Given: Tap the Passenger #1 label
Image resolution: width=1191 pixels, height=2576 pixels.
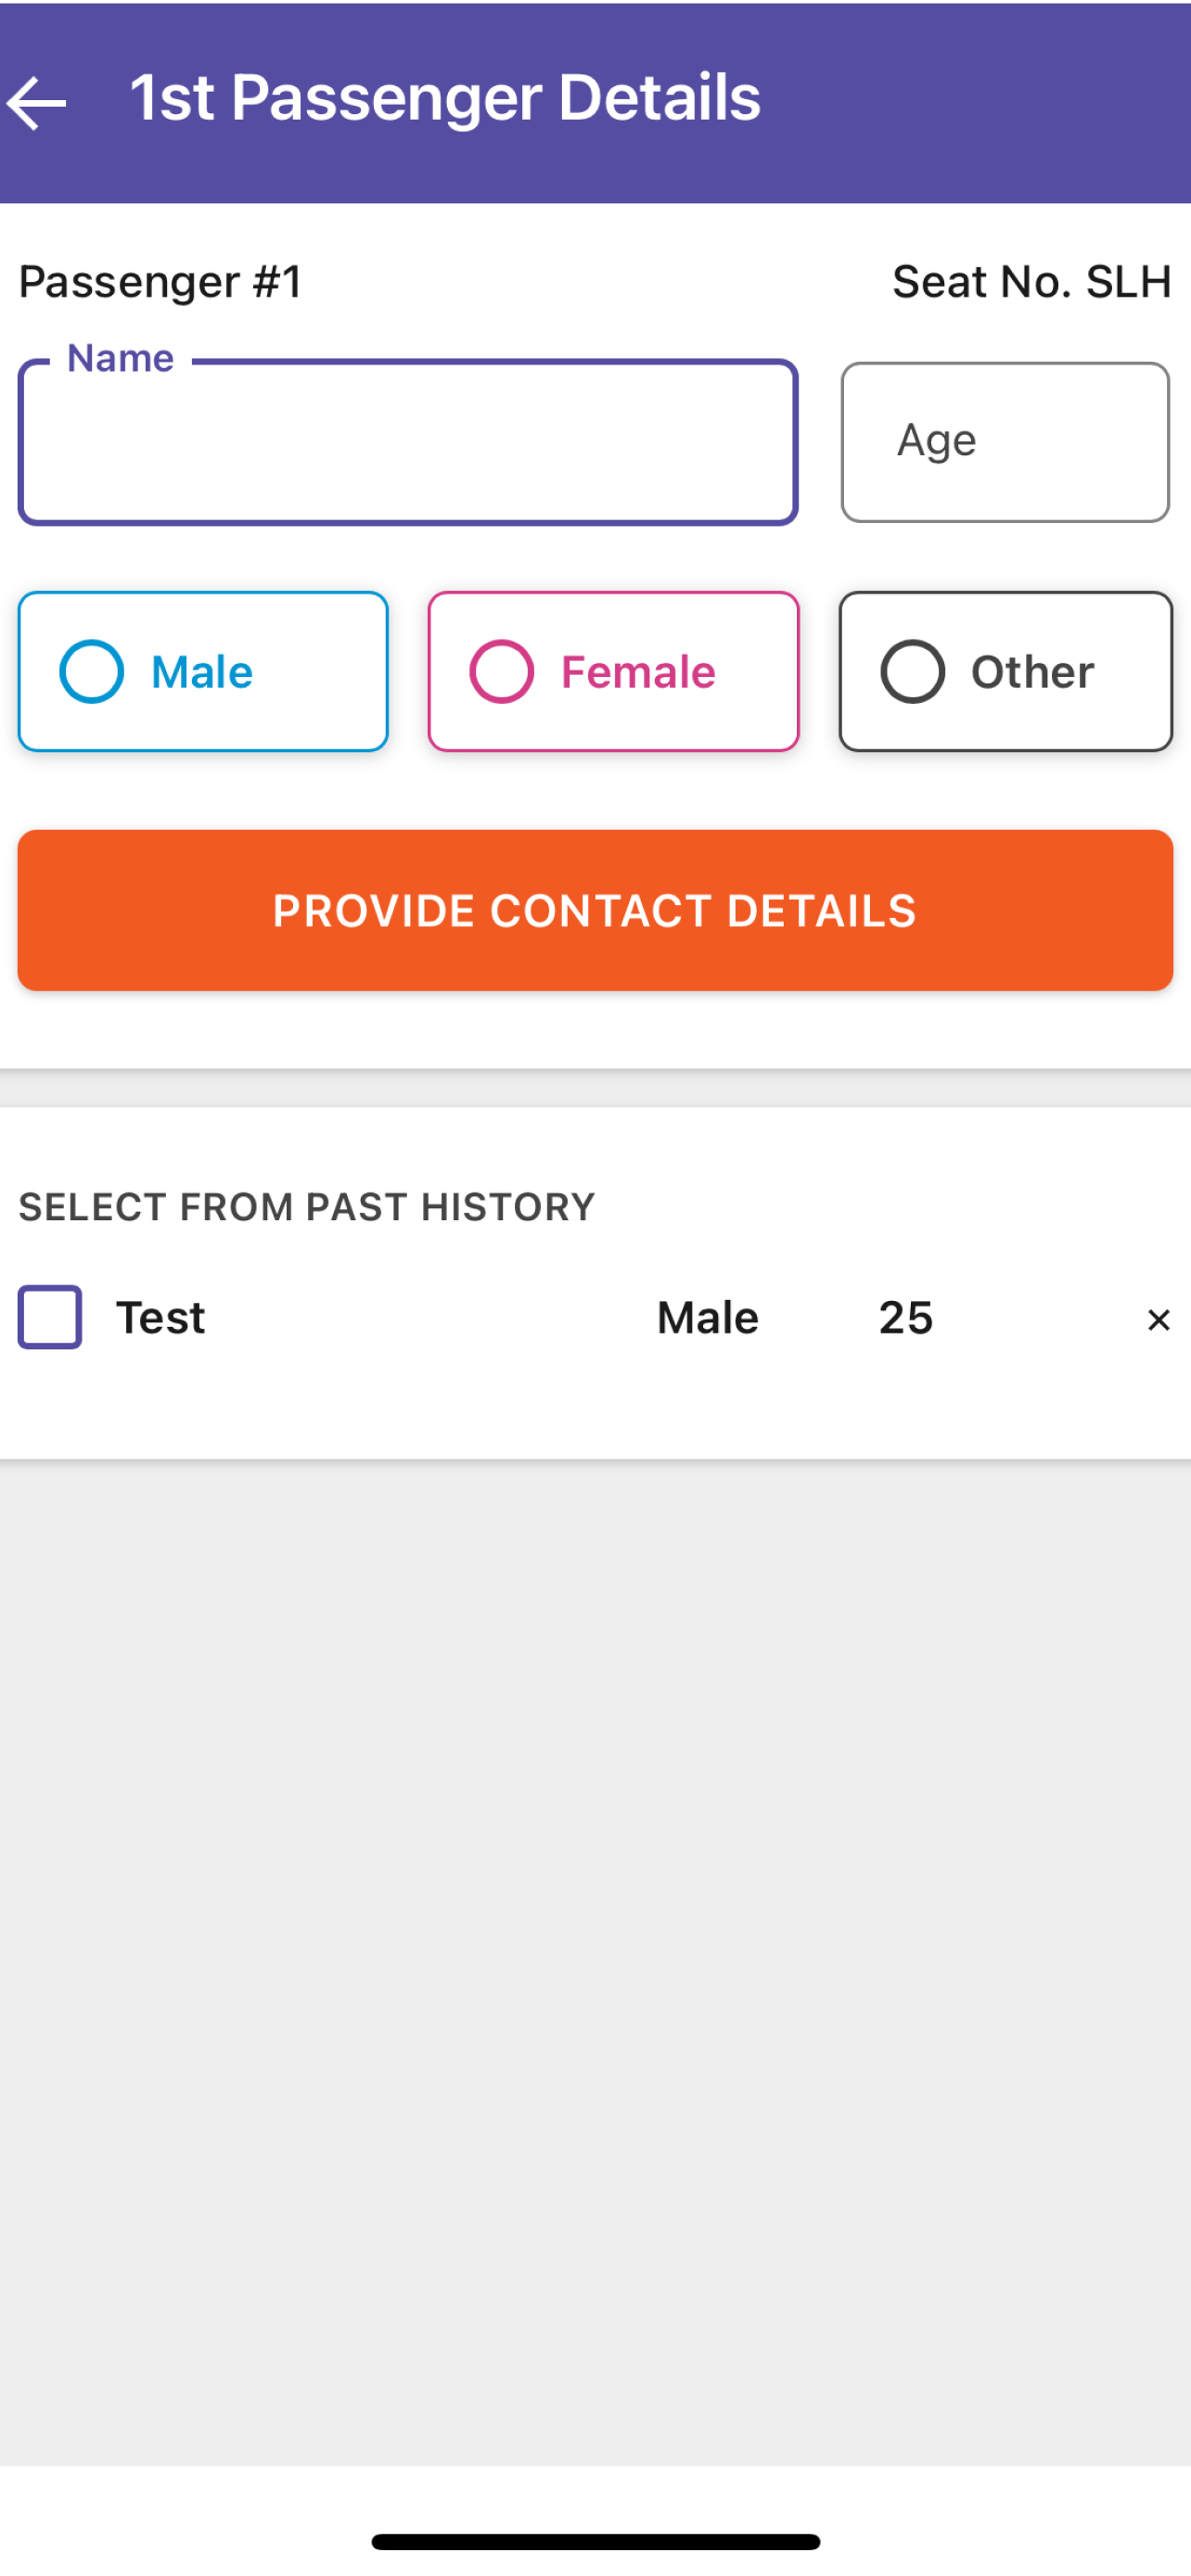Looking at the screenshot, I should 161,282.
